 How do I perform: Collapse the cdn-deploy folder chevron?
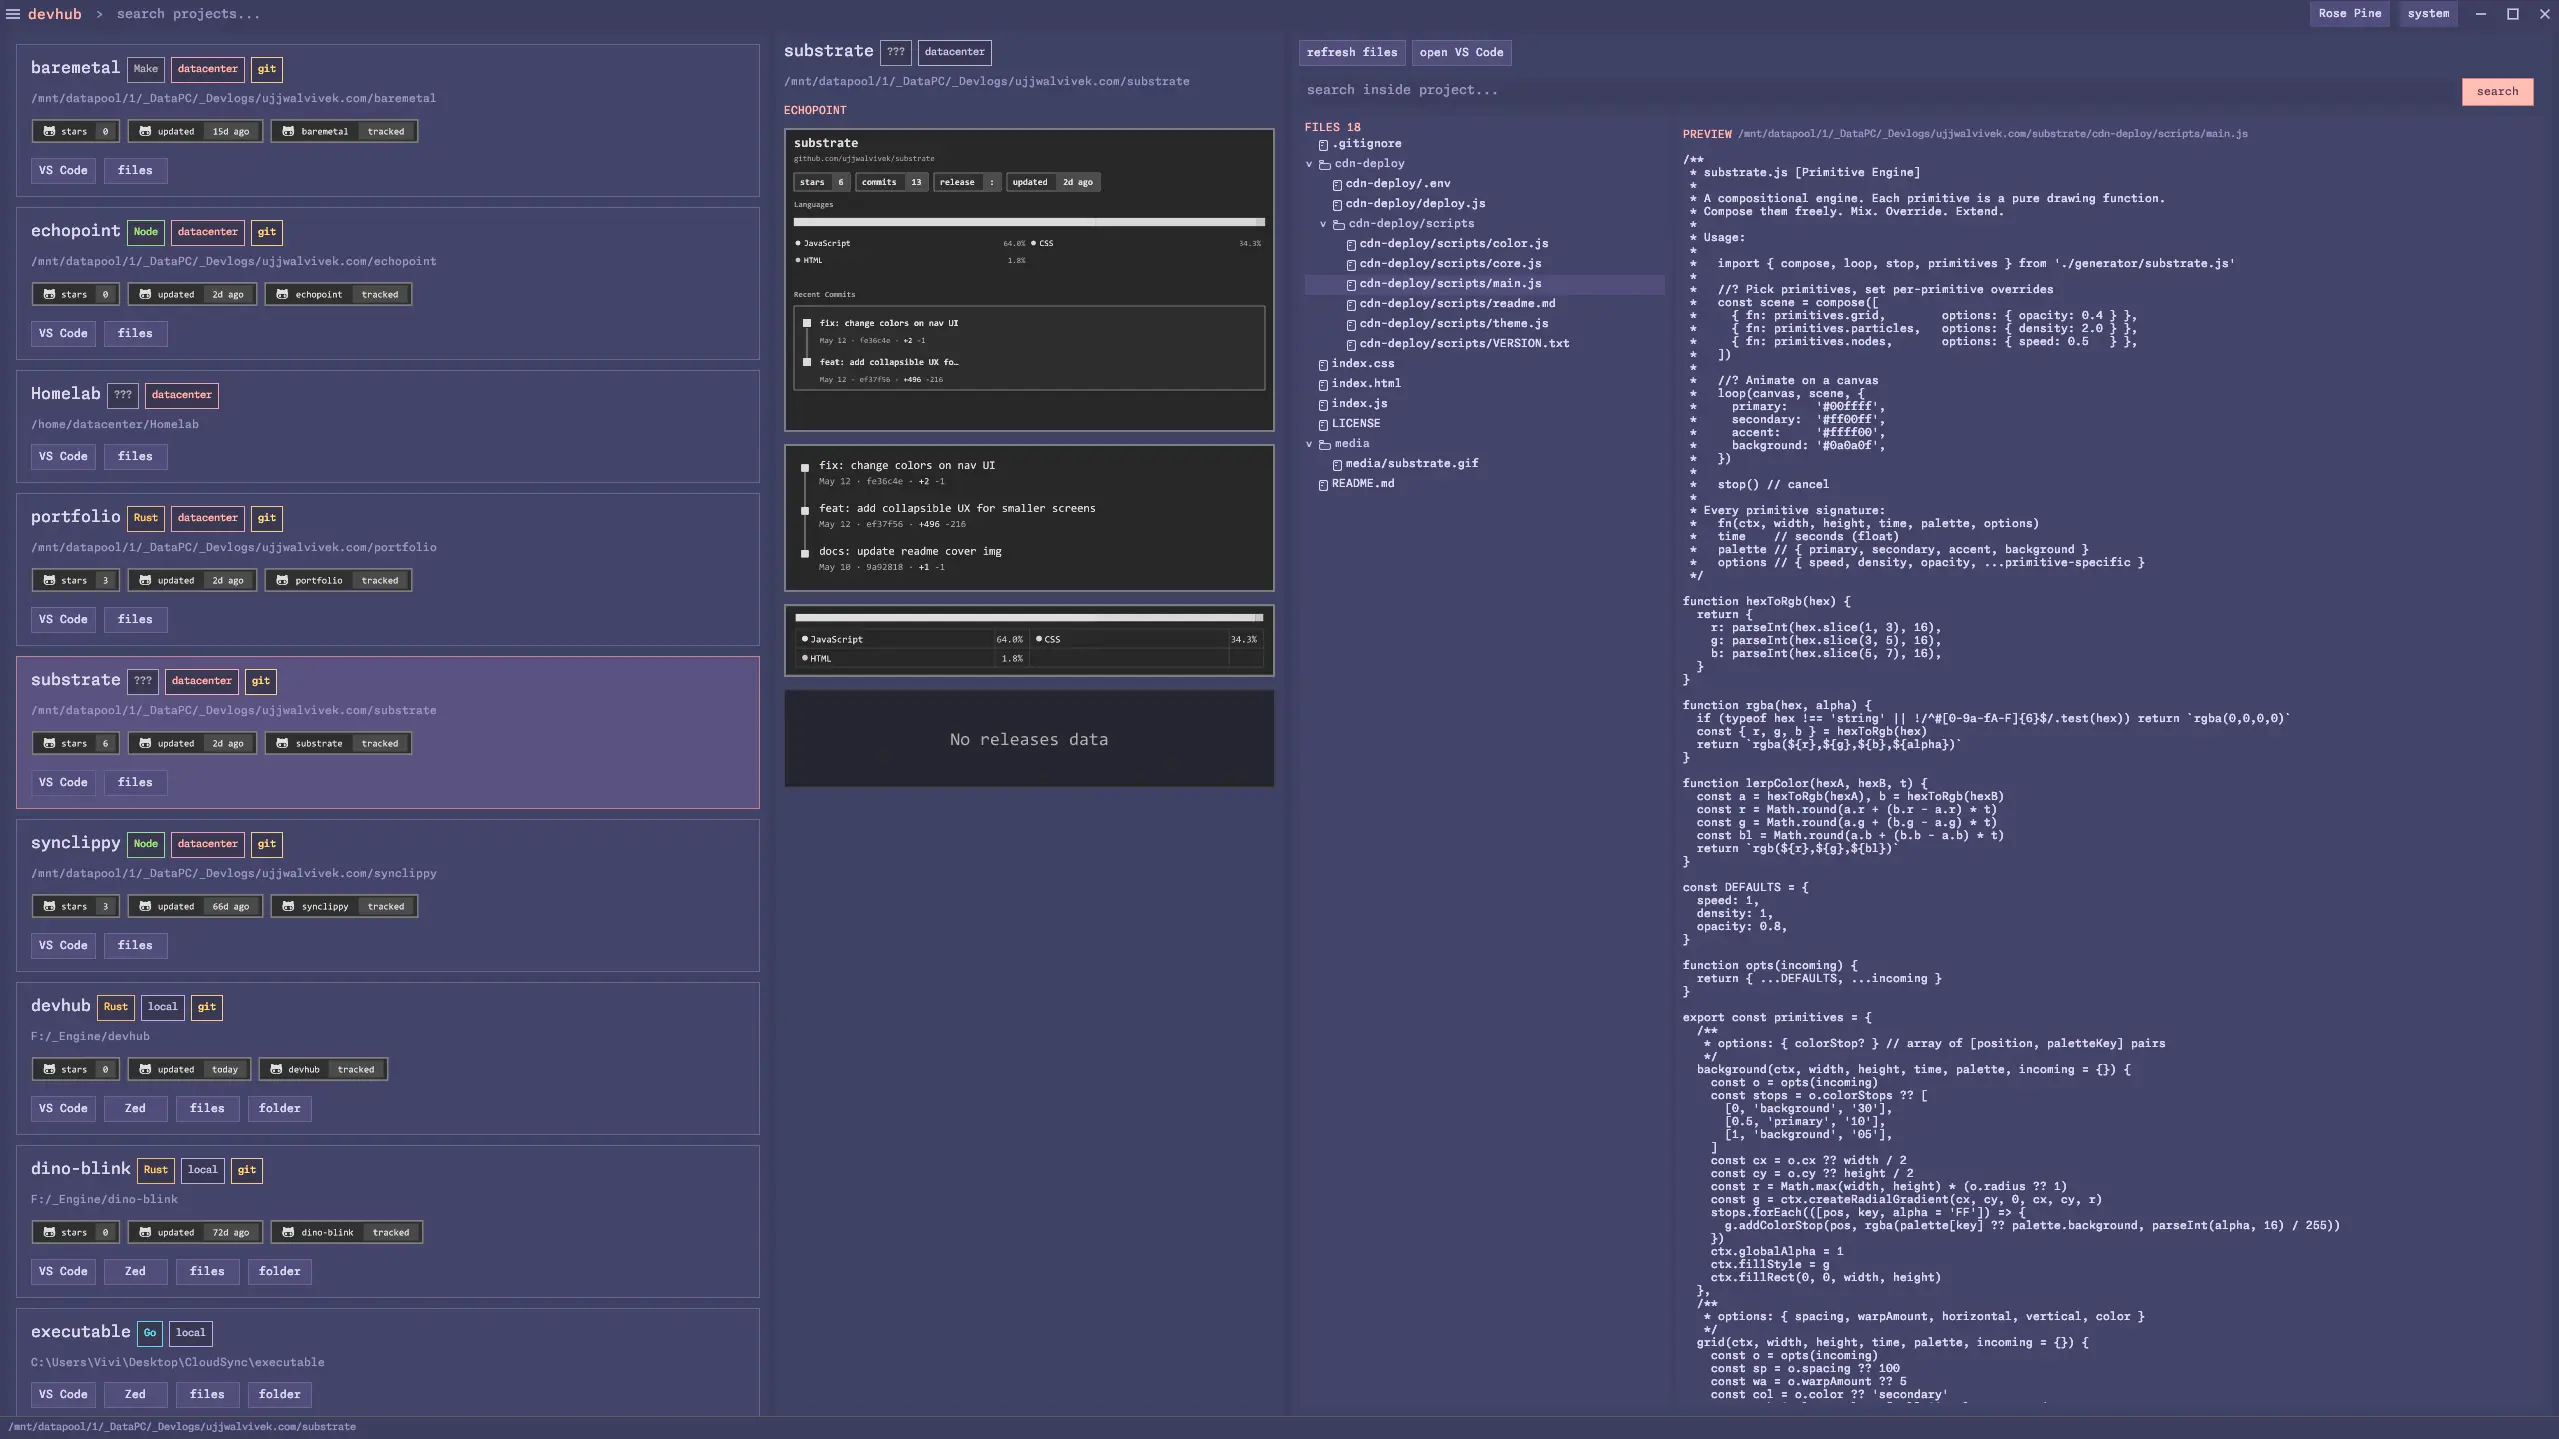[x=1309, y=164]
